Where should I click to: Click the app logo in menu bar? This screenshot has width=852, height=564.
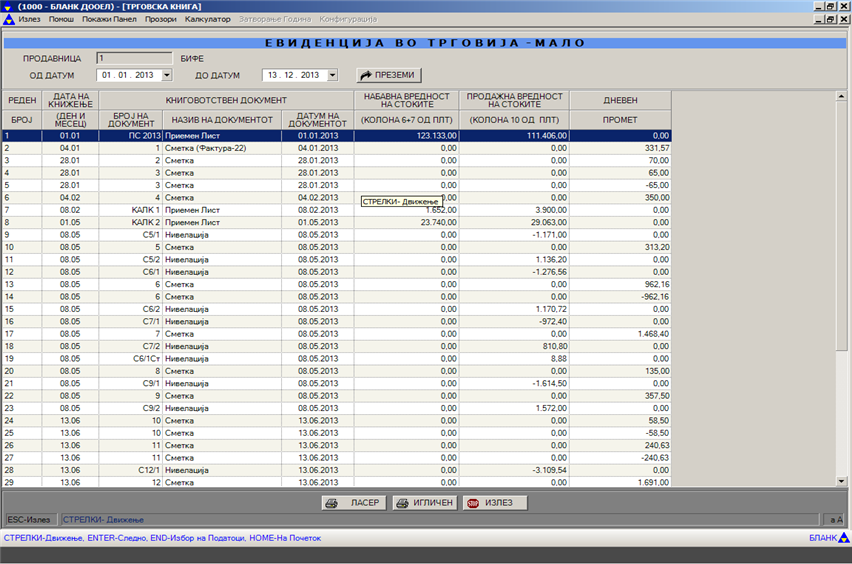click(9, 20)
